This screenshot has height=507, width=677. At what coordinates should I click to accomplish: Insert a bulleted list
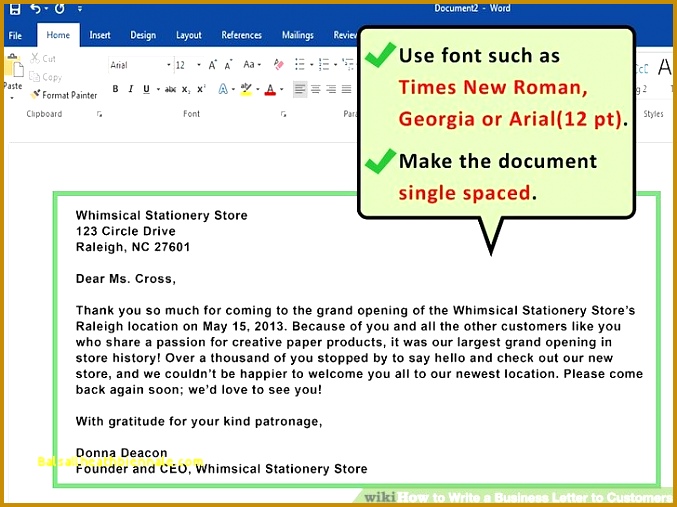pyautogui.click(x=300, y=65)
